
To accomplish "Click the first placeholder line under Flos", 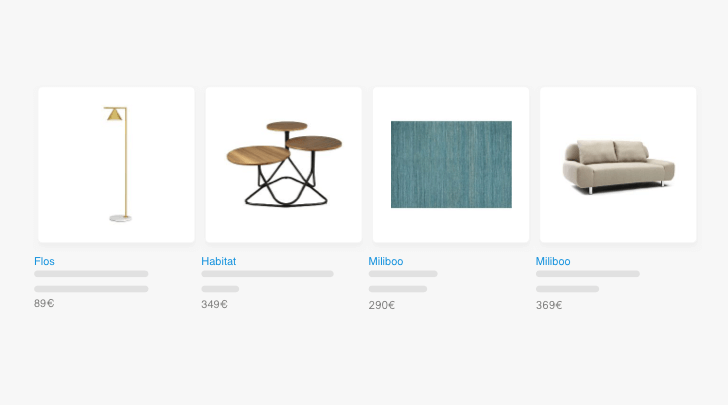I will pos(91,274).
